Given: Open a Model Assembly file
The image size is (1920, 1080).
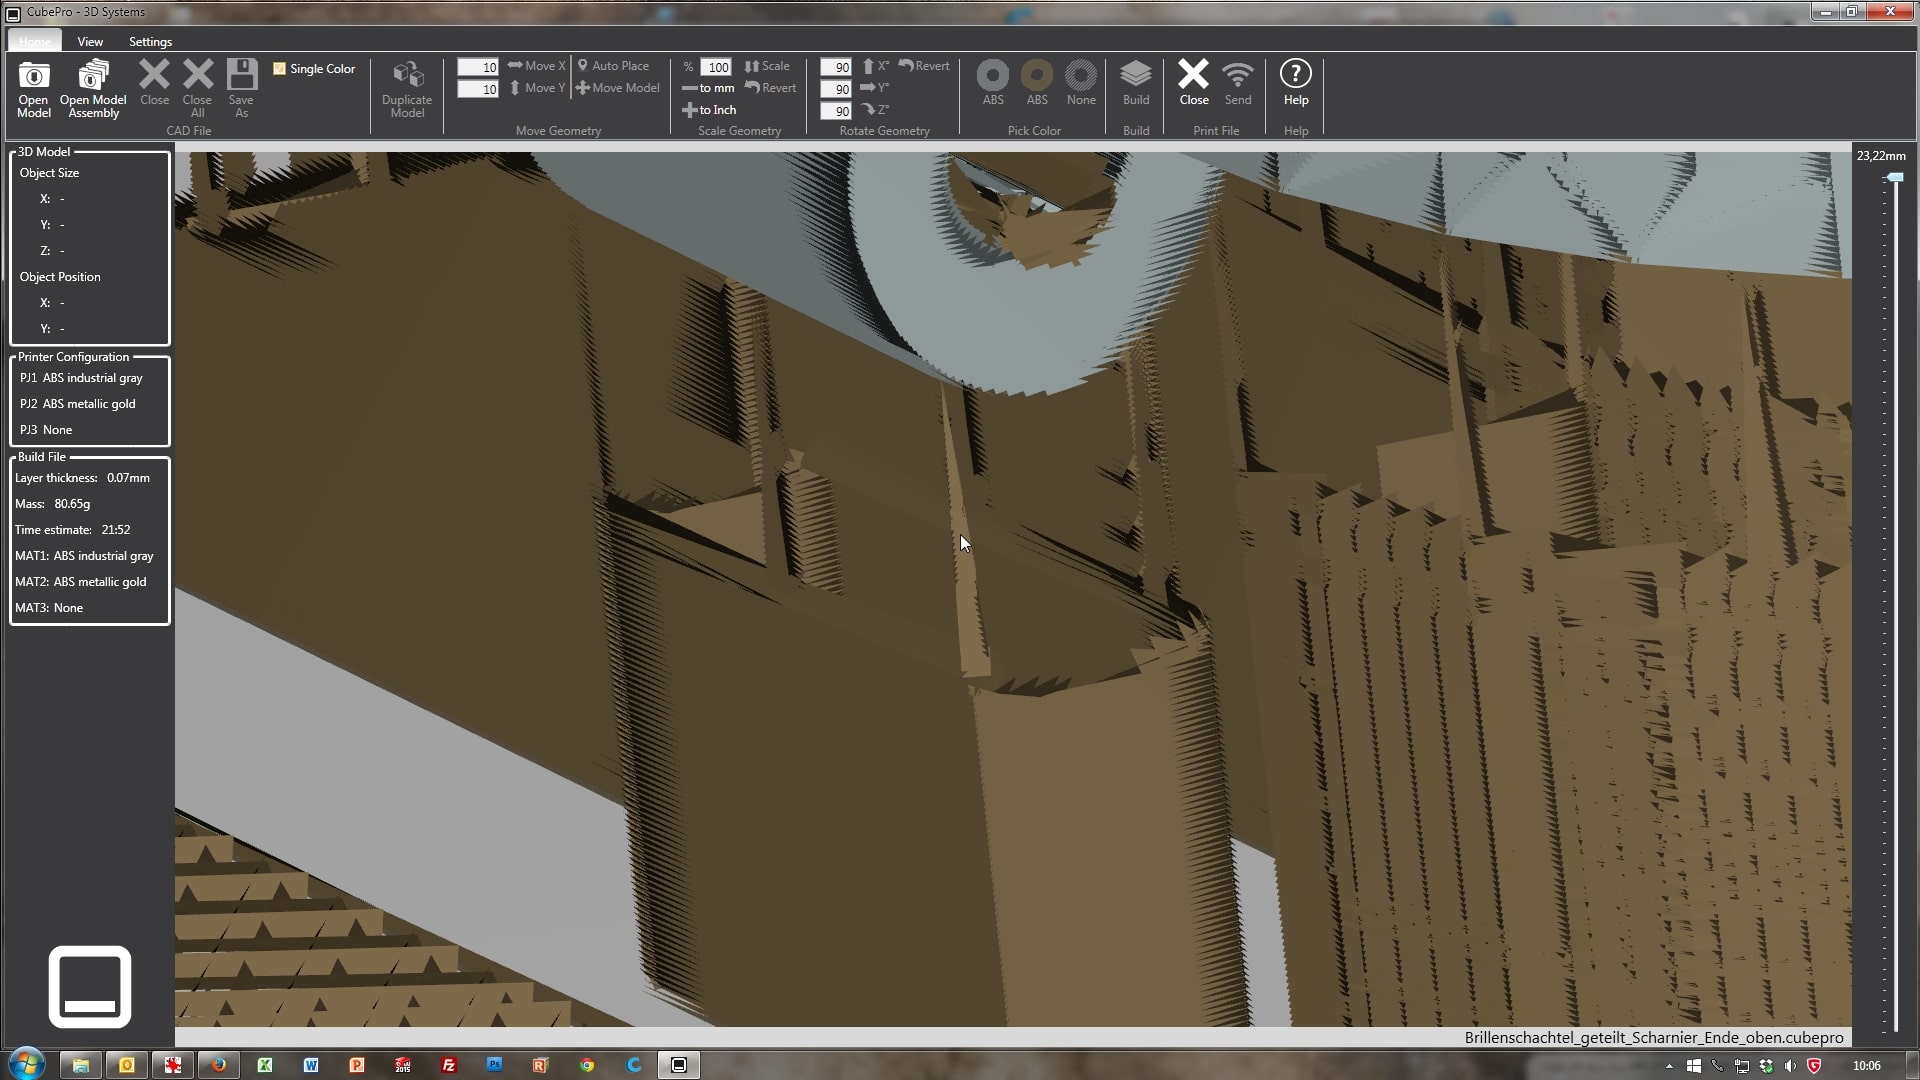Looking at the screenshot, I should click(x=93, y=77).
